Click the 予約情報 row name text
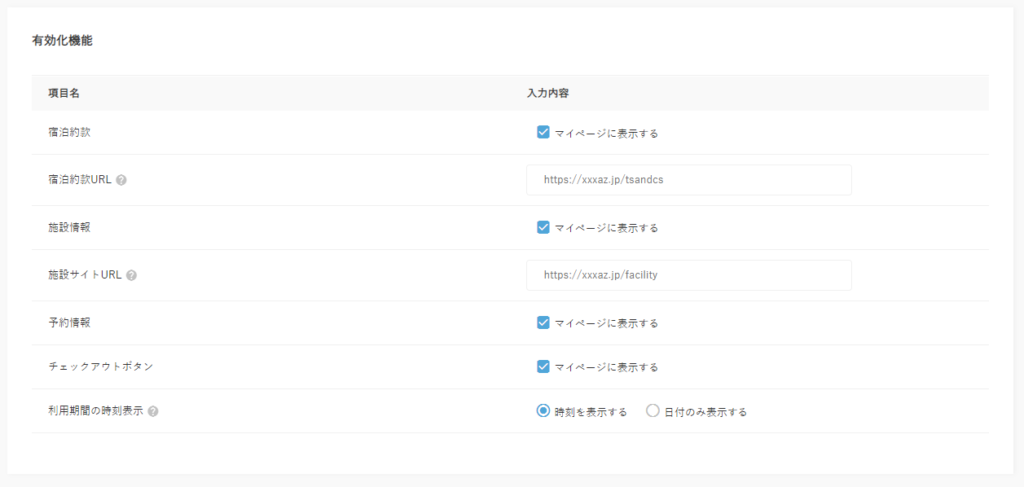 tap(70, 322)
